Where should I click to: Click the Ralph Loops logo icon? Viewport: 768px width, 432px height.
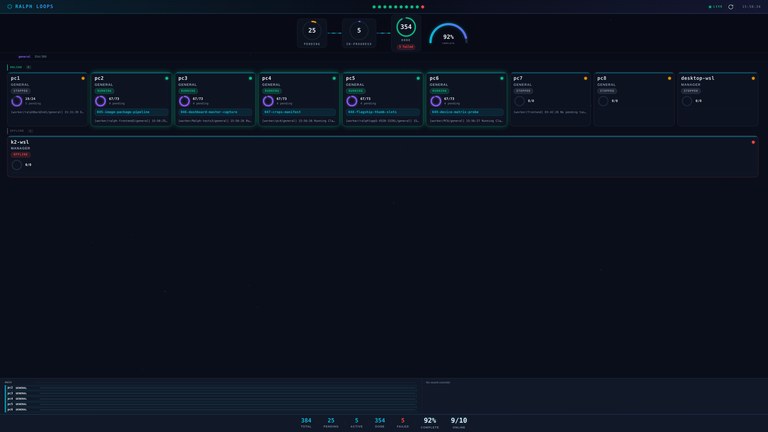tap(9, 6)
